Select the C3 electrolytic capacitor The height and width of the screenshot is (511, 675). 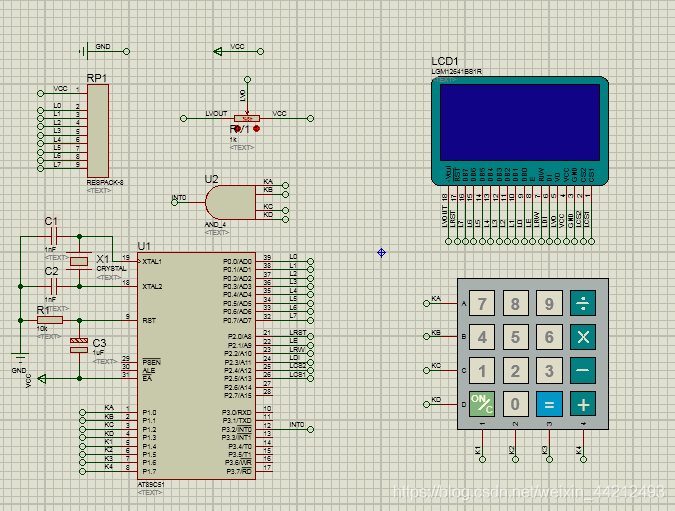click(x=79, y=347)
